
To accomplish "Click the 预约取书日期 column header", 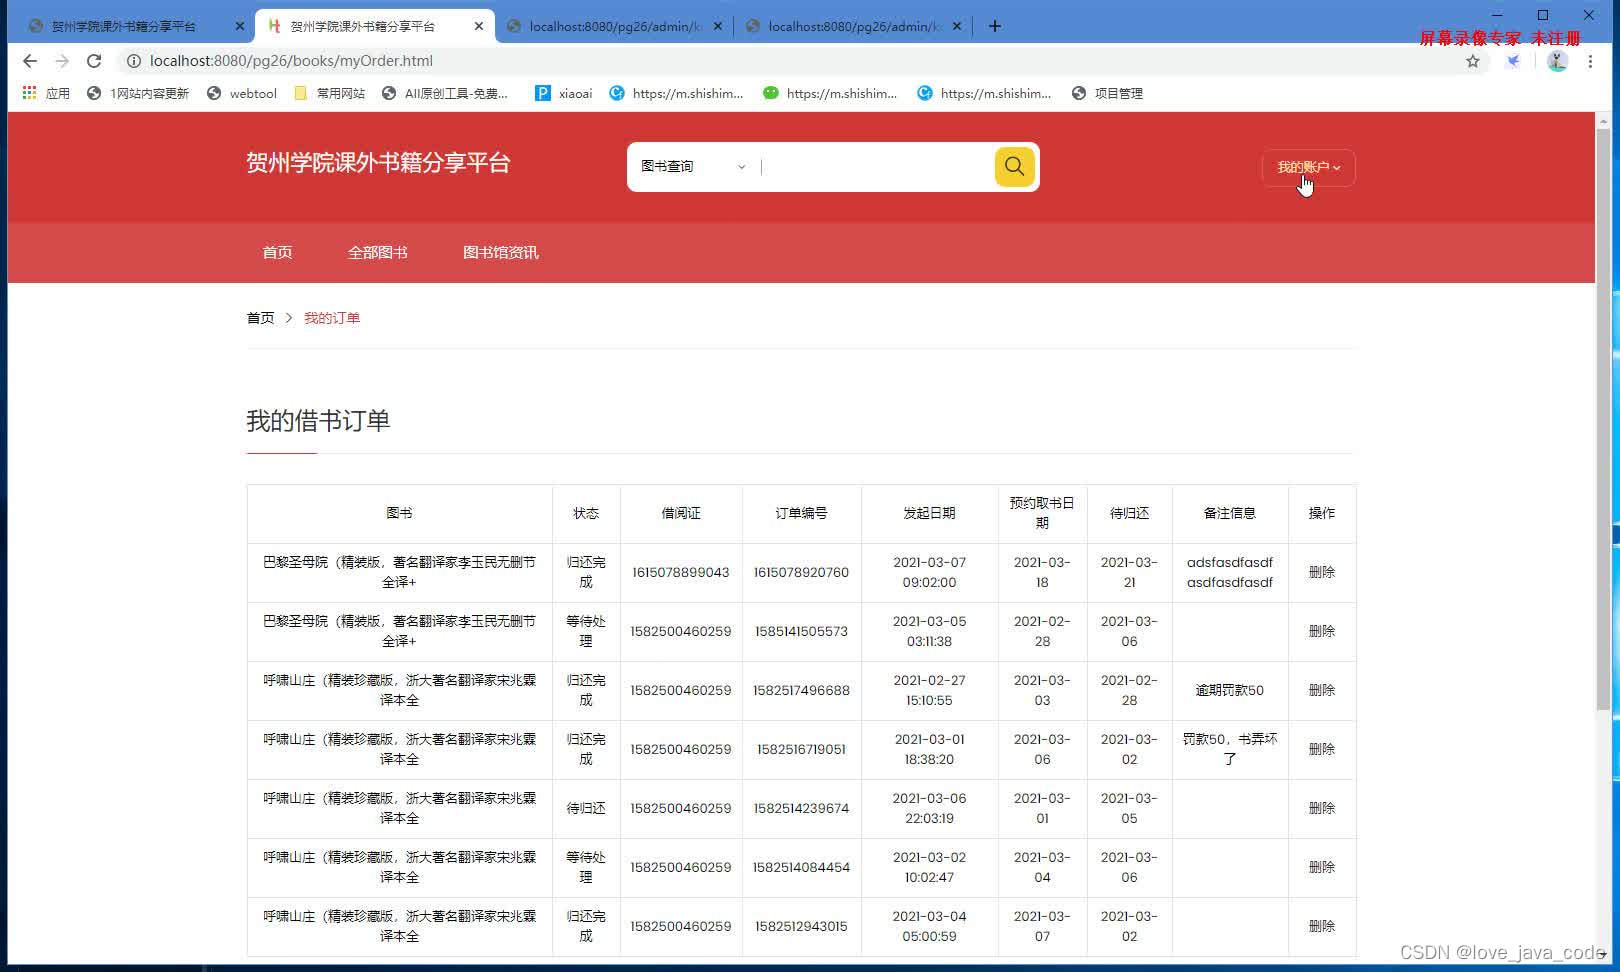I will 1042,513.
